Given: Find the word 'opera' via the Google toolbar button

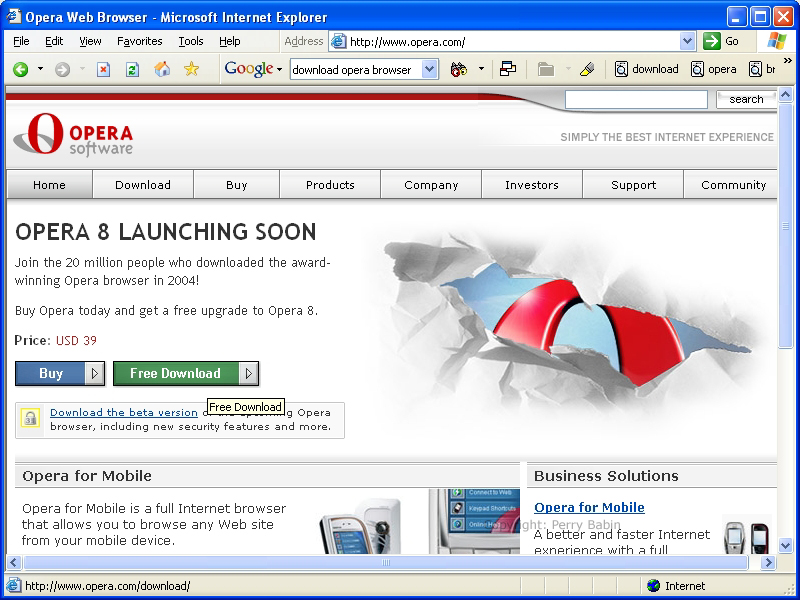Looking at the screenshot, I should point(713,69).
